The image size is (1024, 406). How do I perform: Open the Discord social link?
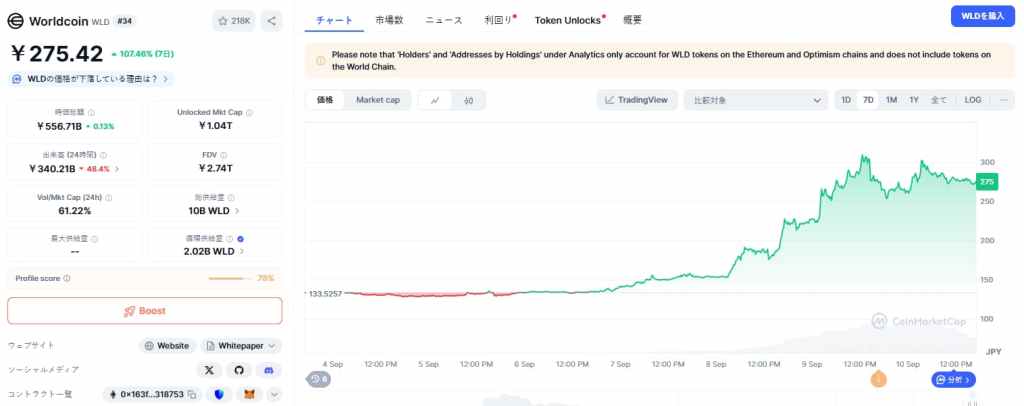[x=268, y=370]
